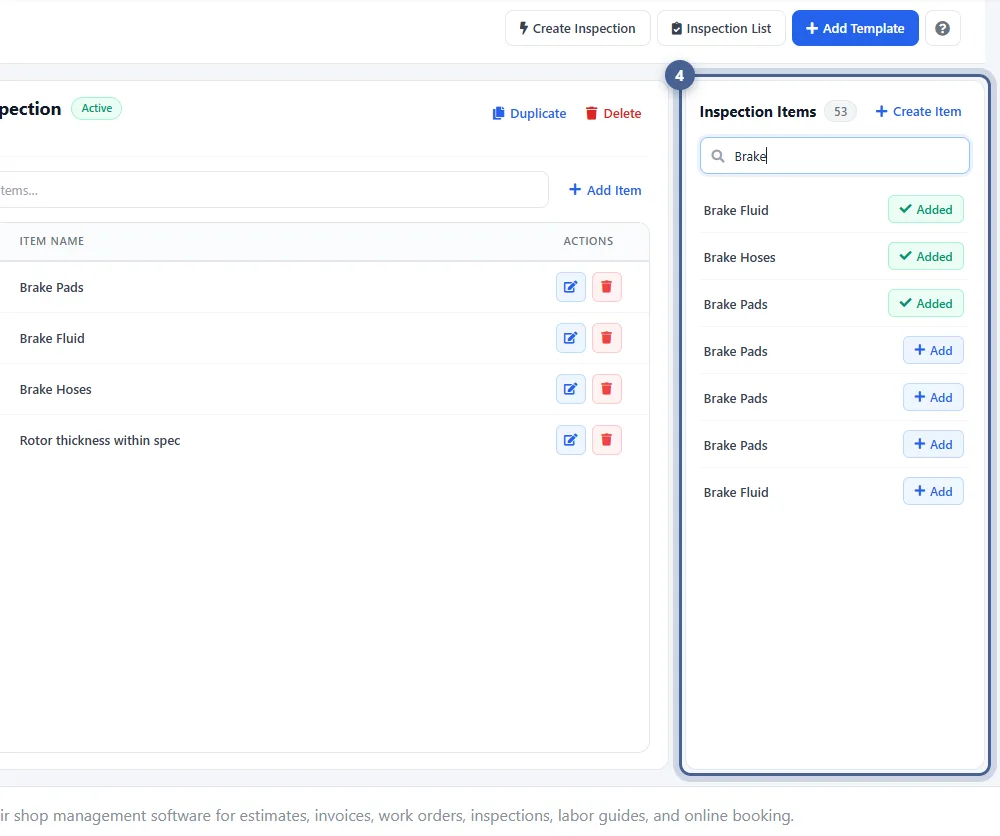Click the ITEM NAME column header

(52, 241)
